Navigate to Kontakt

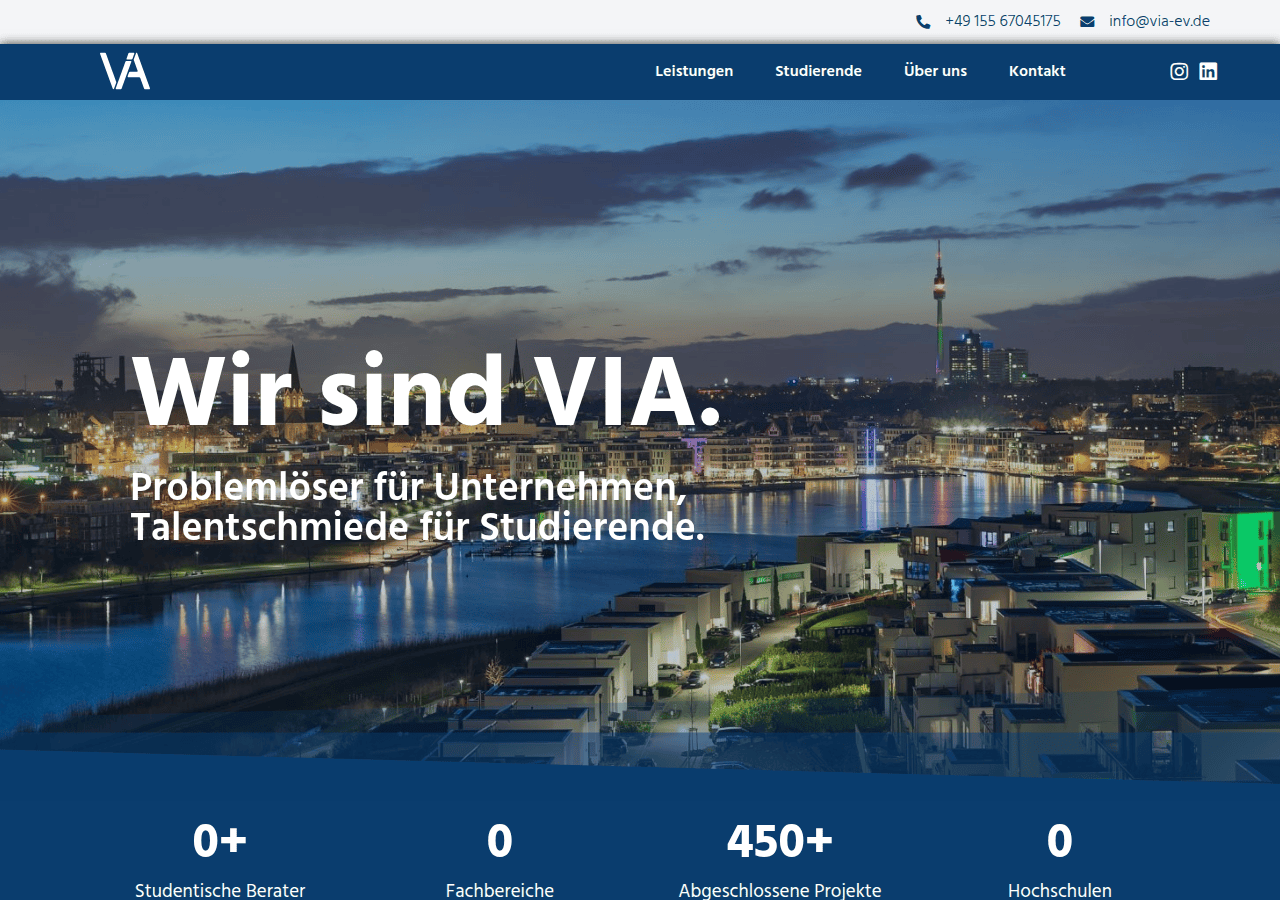(x=1037, y=71)
